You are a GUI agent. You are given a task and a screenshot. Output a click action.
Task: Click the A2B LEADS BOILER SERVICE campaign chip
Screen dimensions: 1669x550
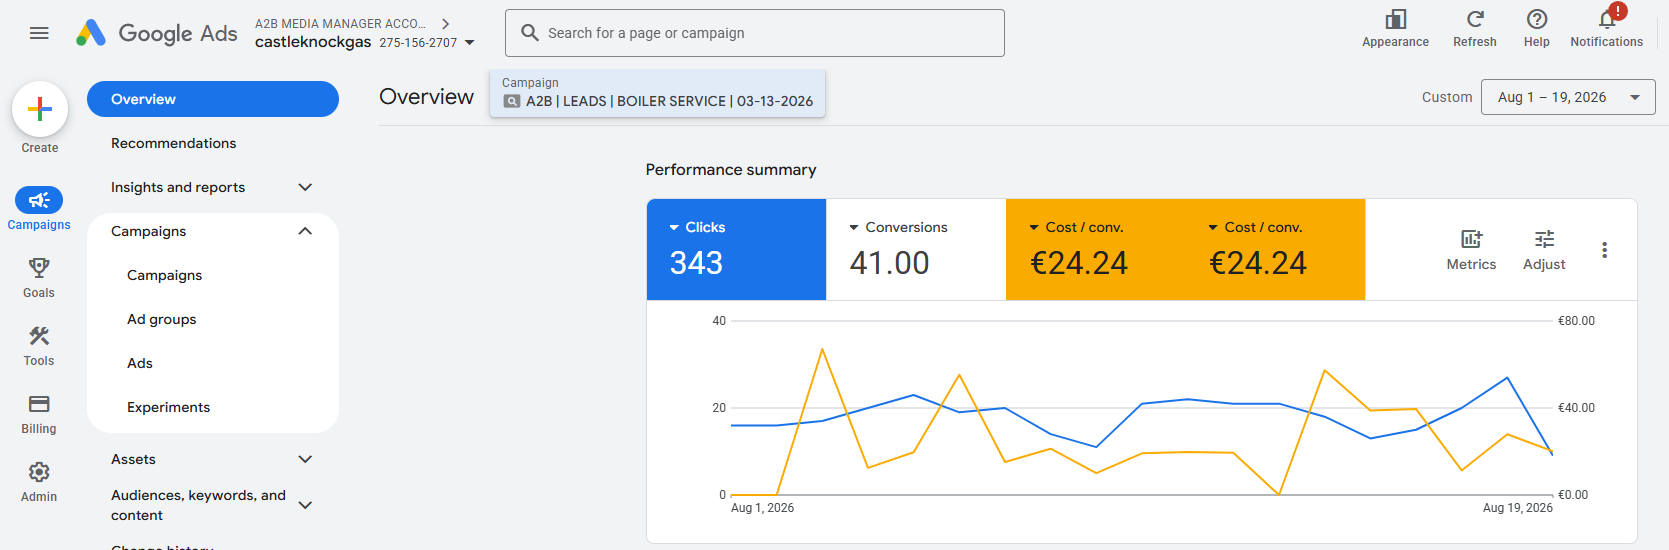[x=657, y=93]
